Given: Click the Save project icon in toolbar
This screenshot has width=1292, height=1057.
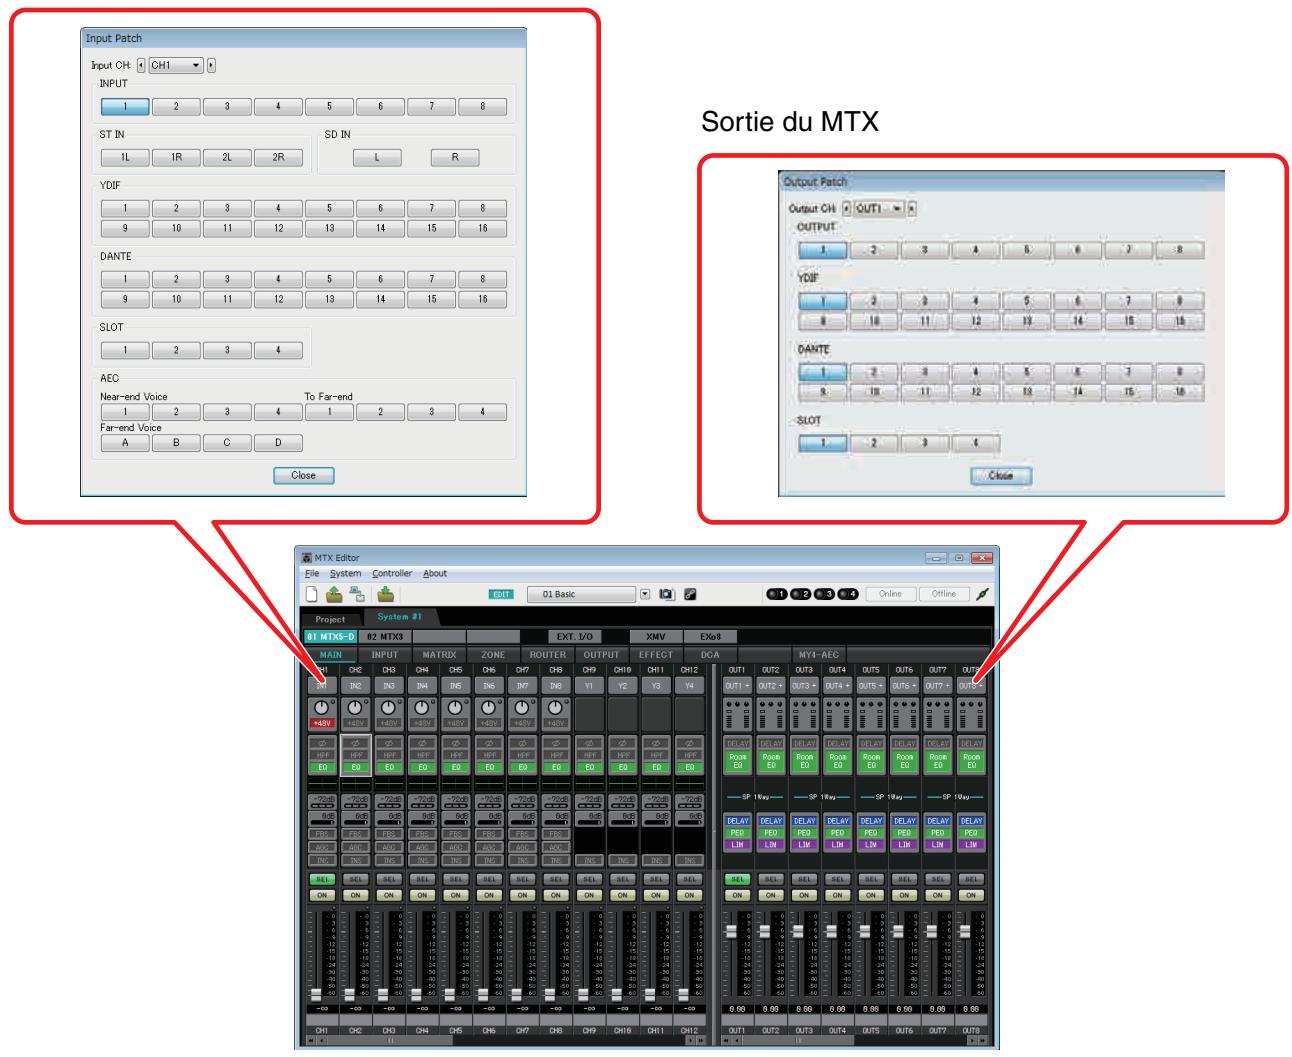Looking at the screenshot, I should [x=355, y=594].
